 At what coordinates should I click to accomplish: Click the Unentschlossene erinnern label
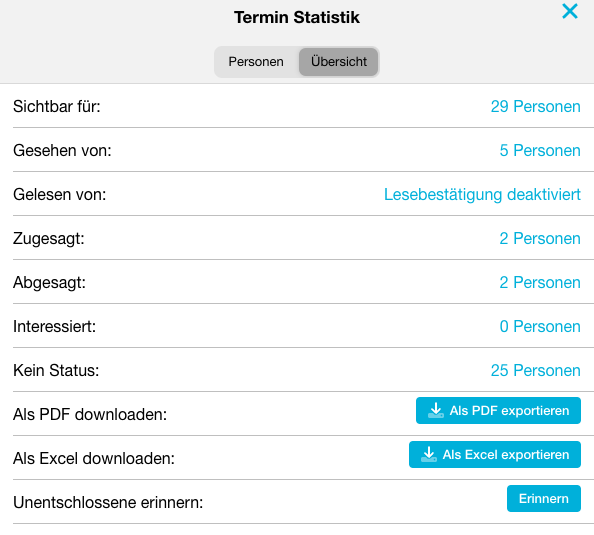108,502
